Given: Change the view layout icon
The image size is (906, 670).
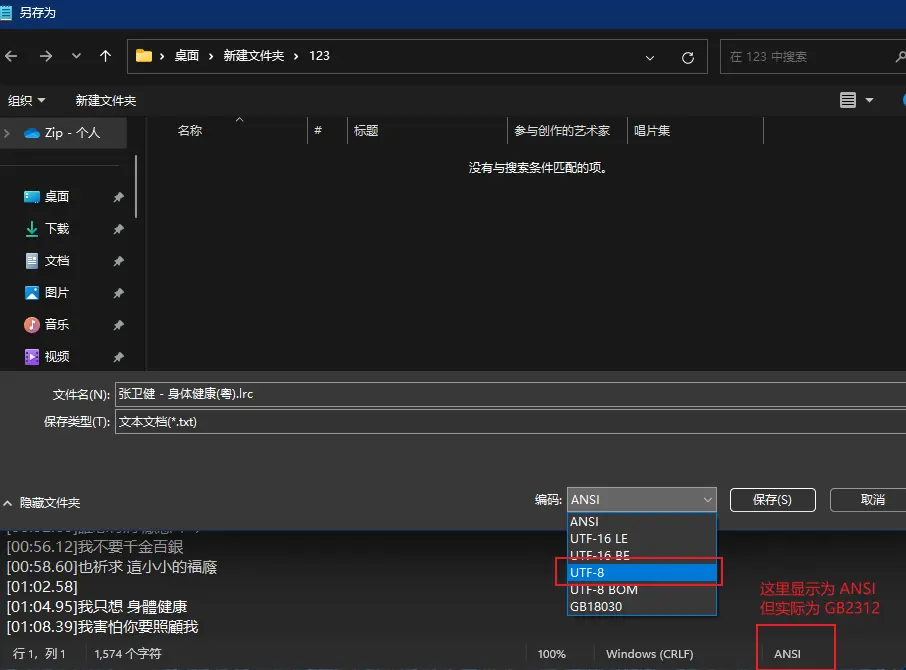Looking at the screenshot, I should click(848, 100).
